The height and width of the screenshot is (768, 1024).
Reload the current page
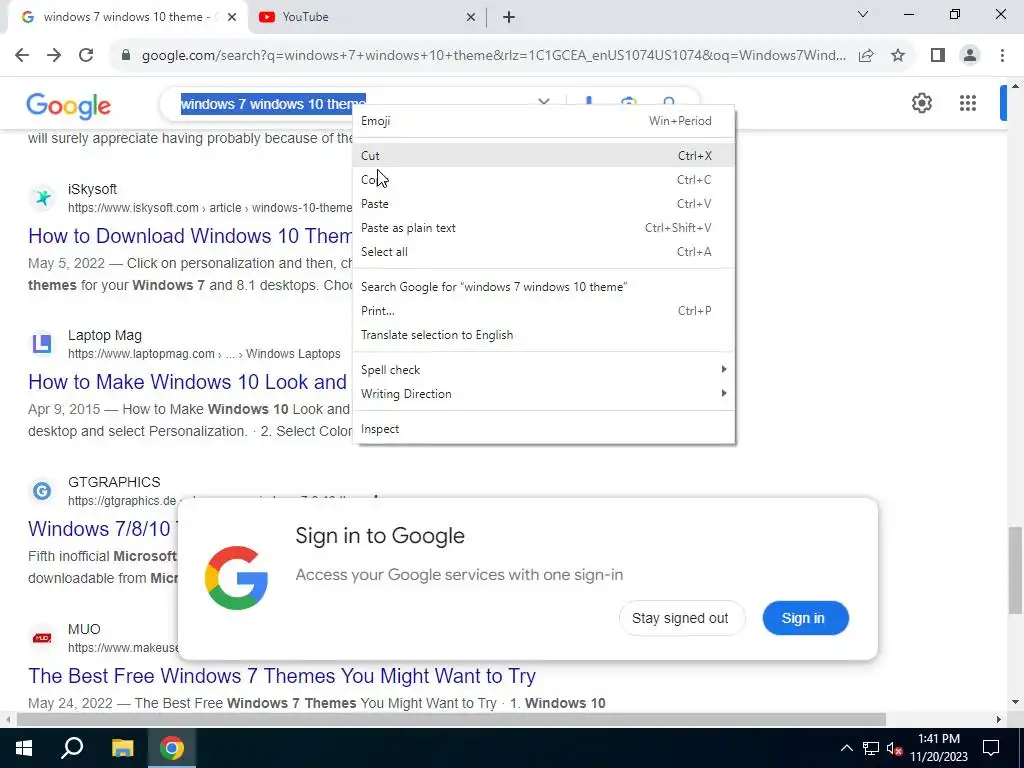[x=86, y=55]
